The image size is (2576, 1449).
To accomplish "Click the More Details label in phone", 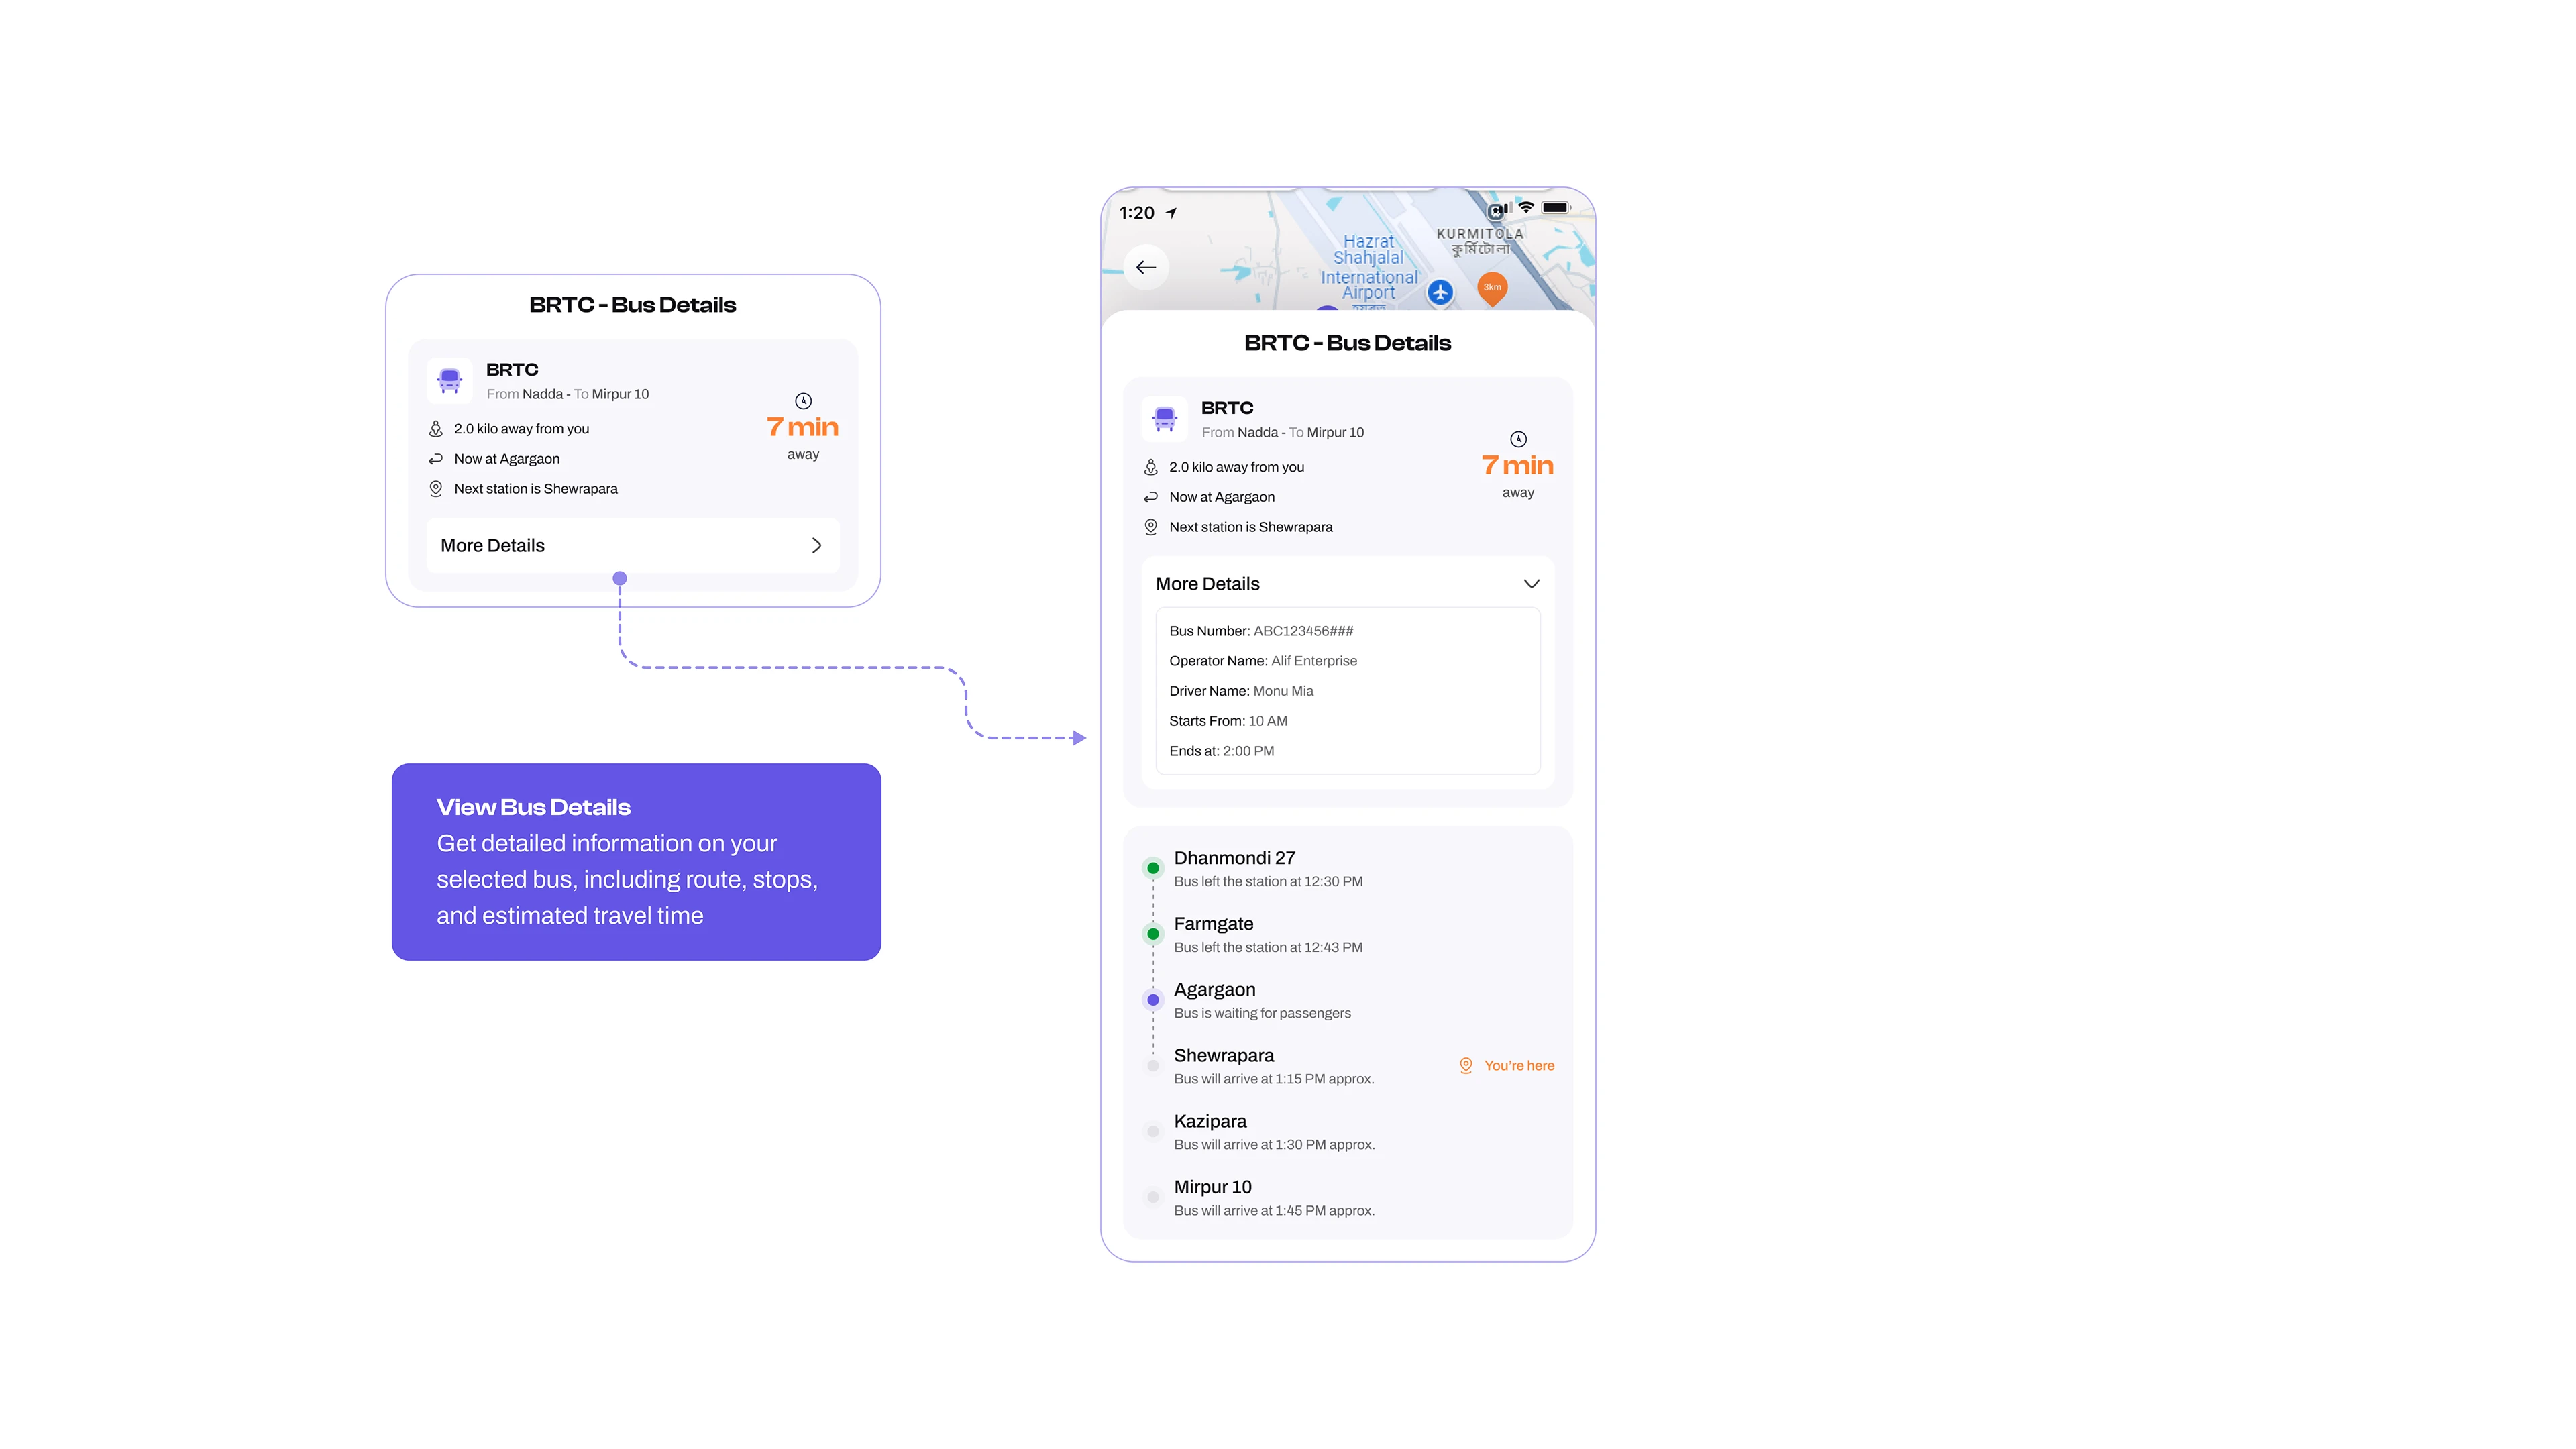I will [x=1207, y=583].
